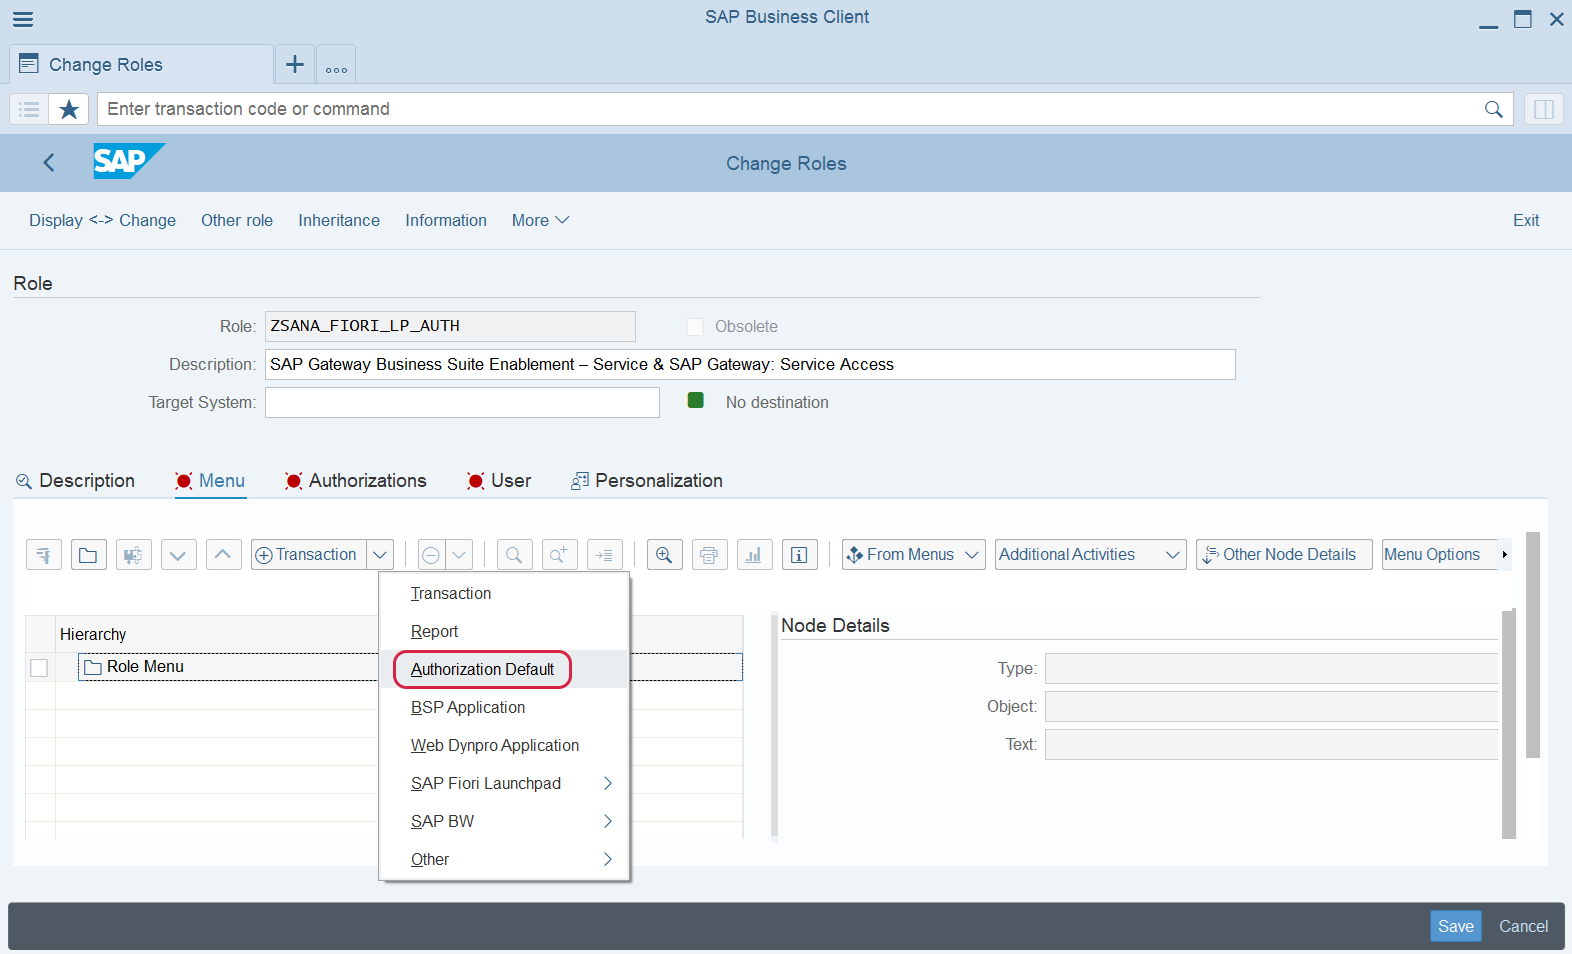Show the tab overflow list (three dots)
This screenshot has height=954, width=1572.
(x=336, y=66)
